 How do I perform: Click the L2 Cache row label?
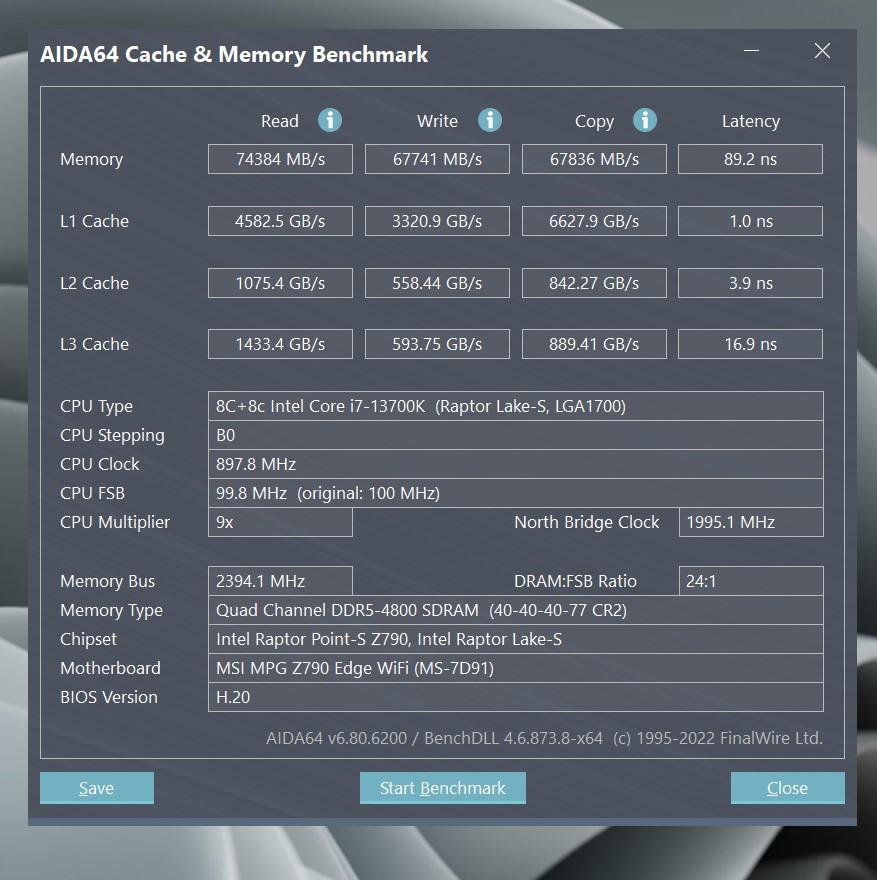pos(94,283)
